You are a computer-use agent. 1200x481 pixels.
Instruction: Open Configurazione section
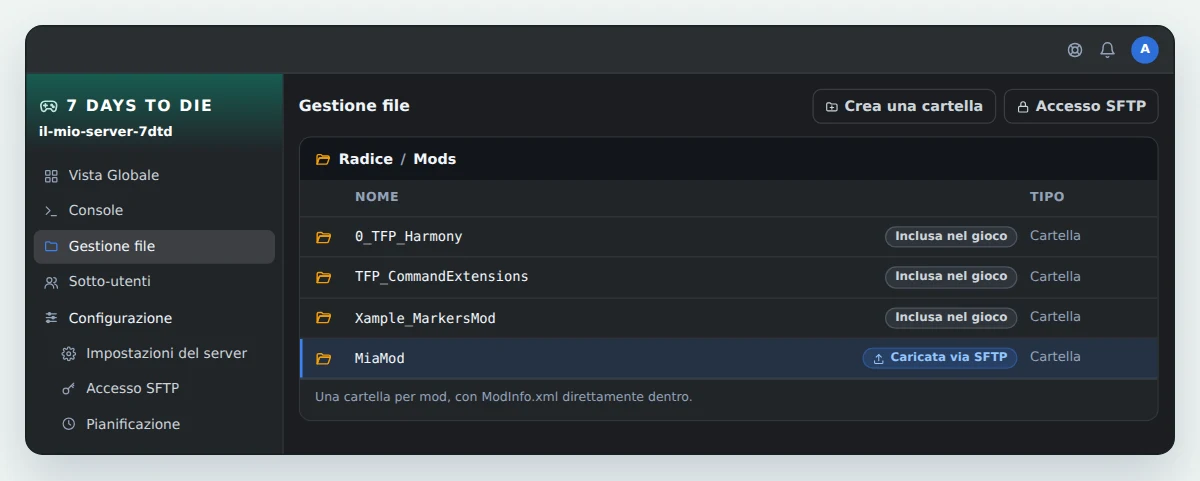pos(154,318)
